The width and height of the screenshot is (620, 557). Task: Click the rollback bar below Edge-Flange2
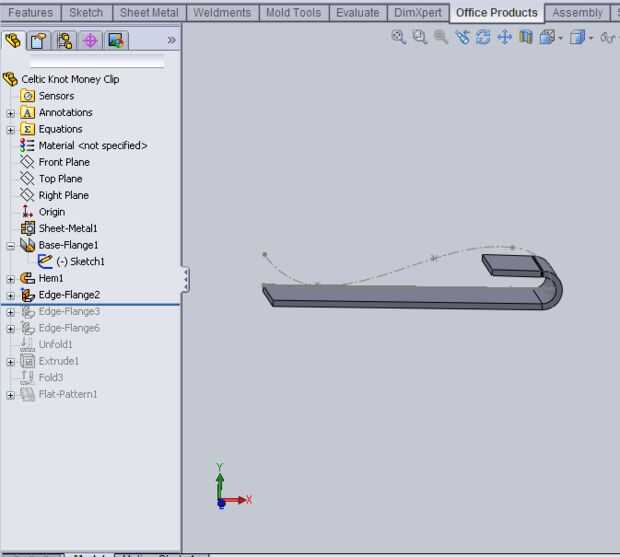[x=90, y=304]
